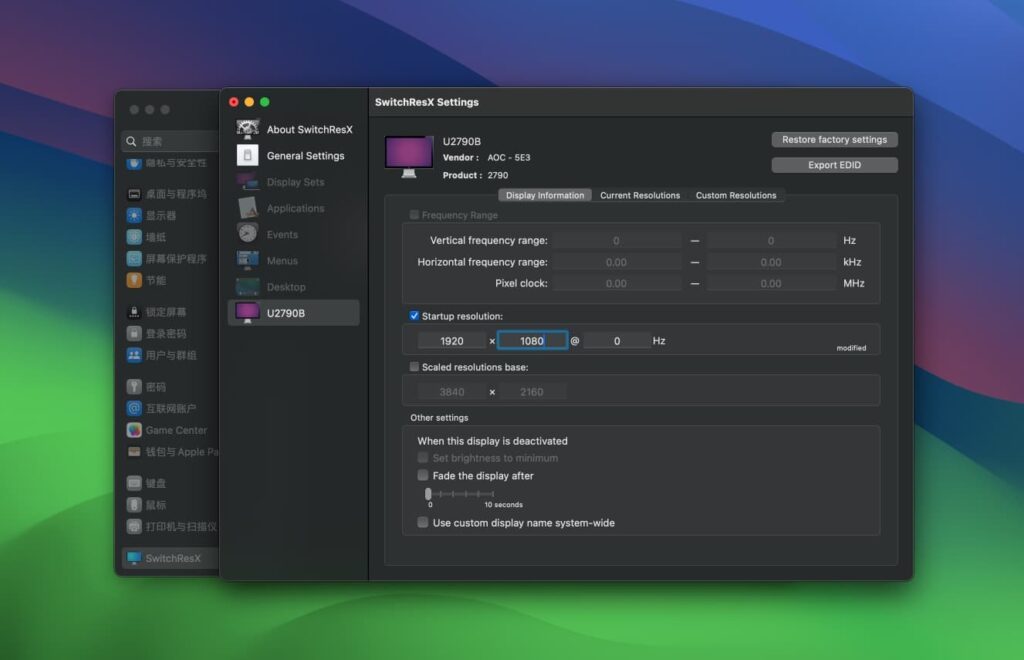Enable Scaled resolutions base
The image size is (1024, 660).
click(x=414, y=367)
